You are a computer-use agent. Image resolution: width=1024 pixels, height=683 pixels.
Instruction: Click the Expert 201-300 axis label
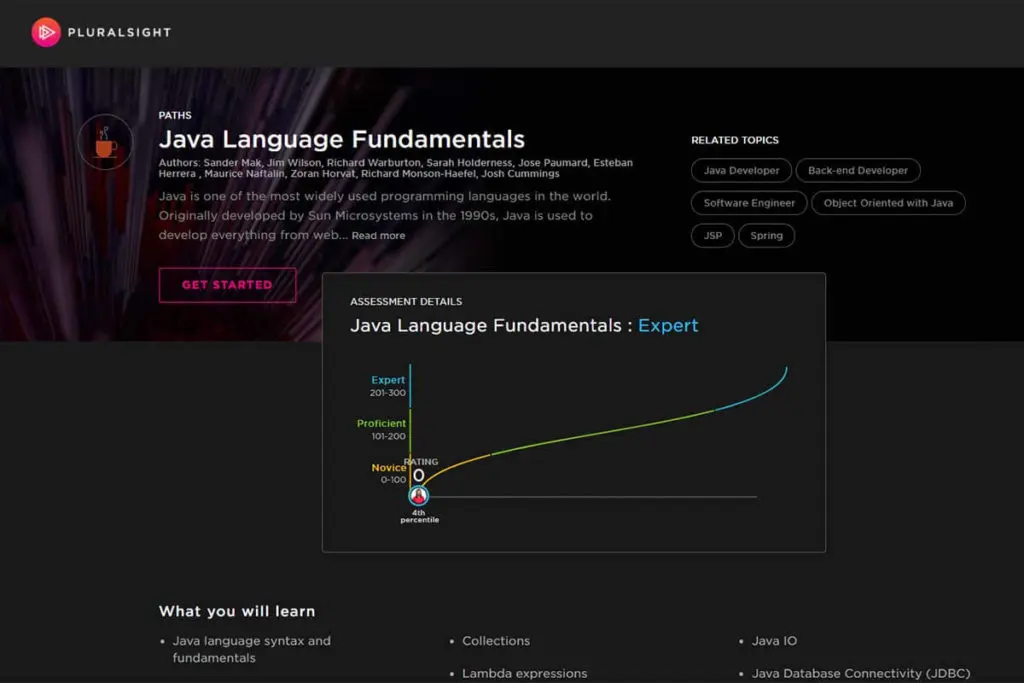coord(388,386)
